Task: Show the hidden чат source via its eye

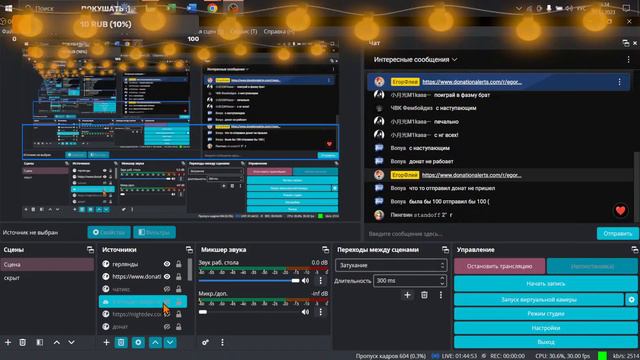Action: coord(167,289)
